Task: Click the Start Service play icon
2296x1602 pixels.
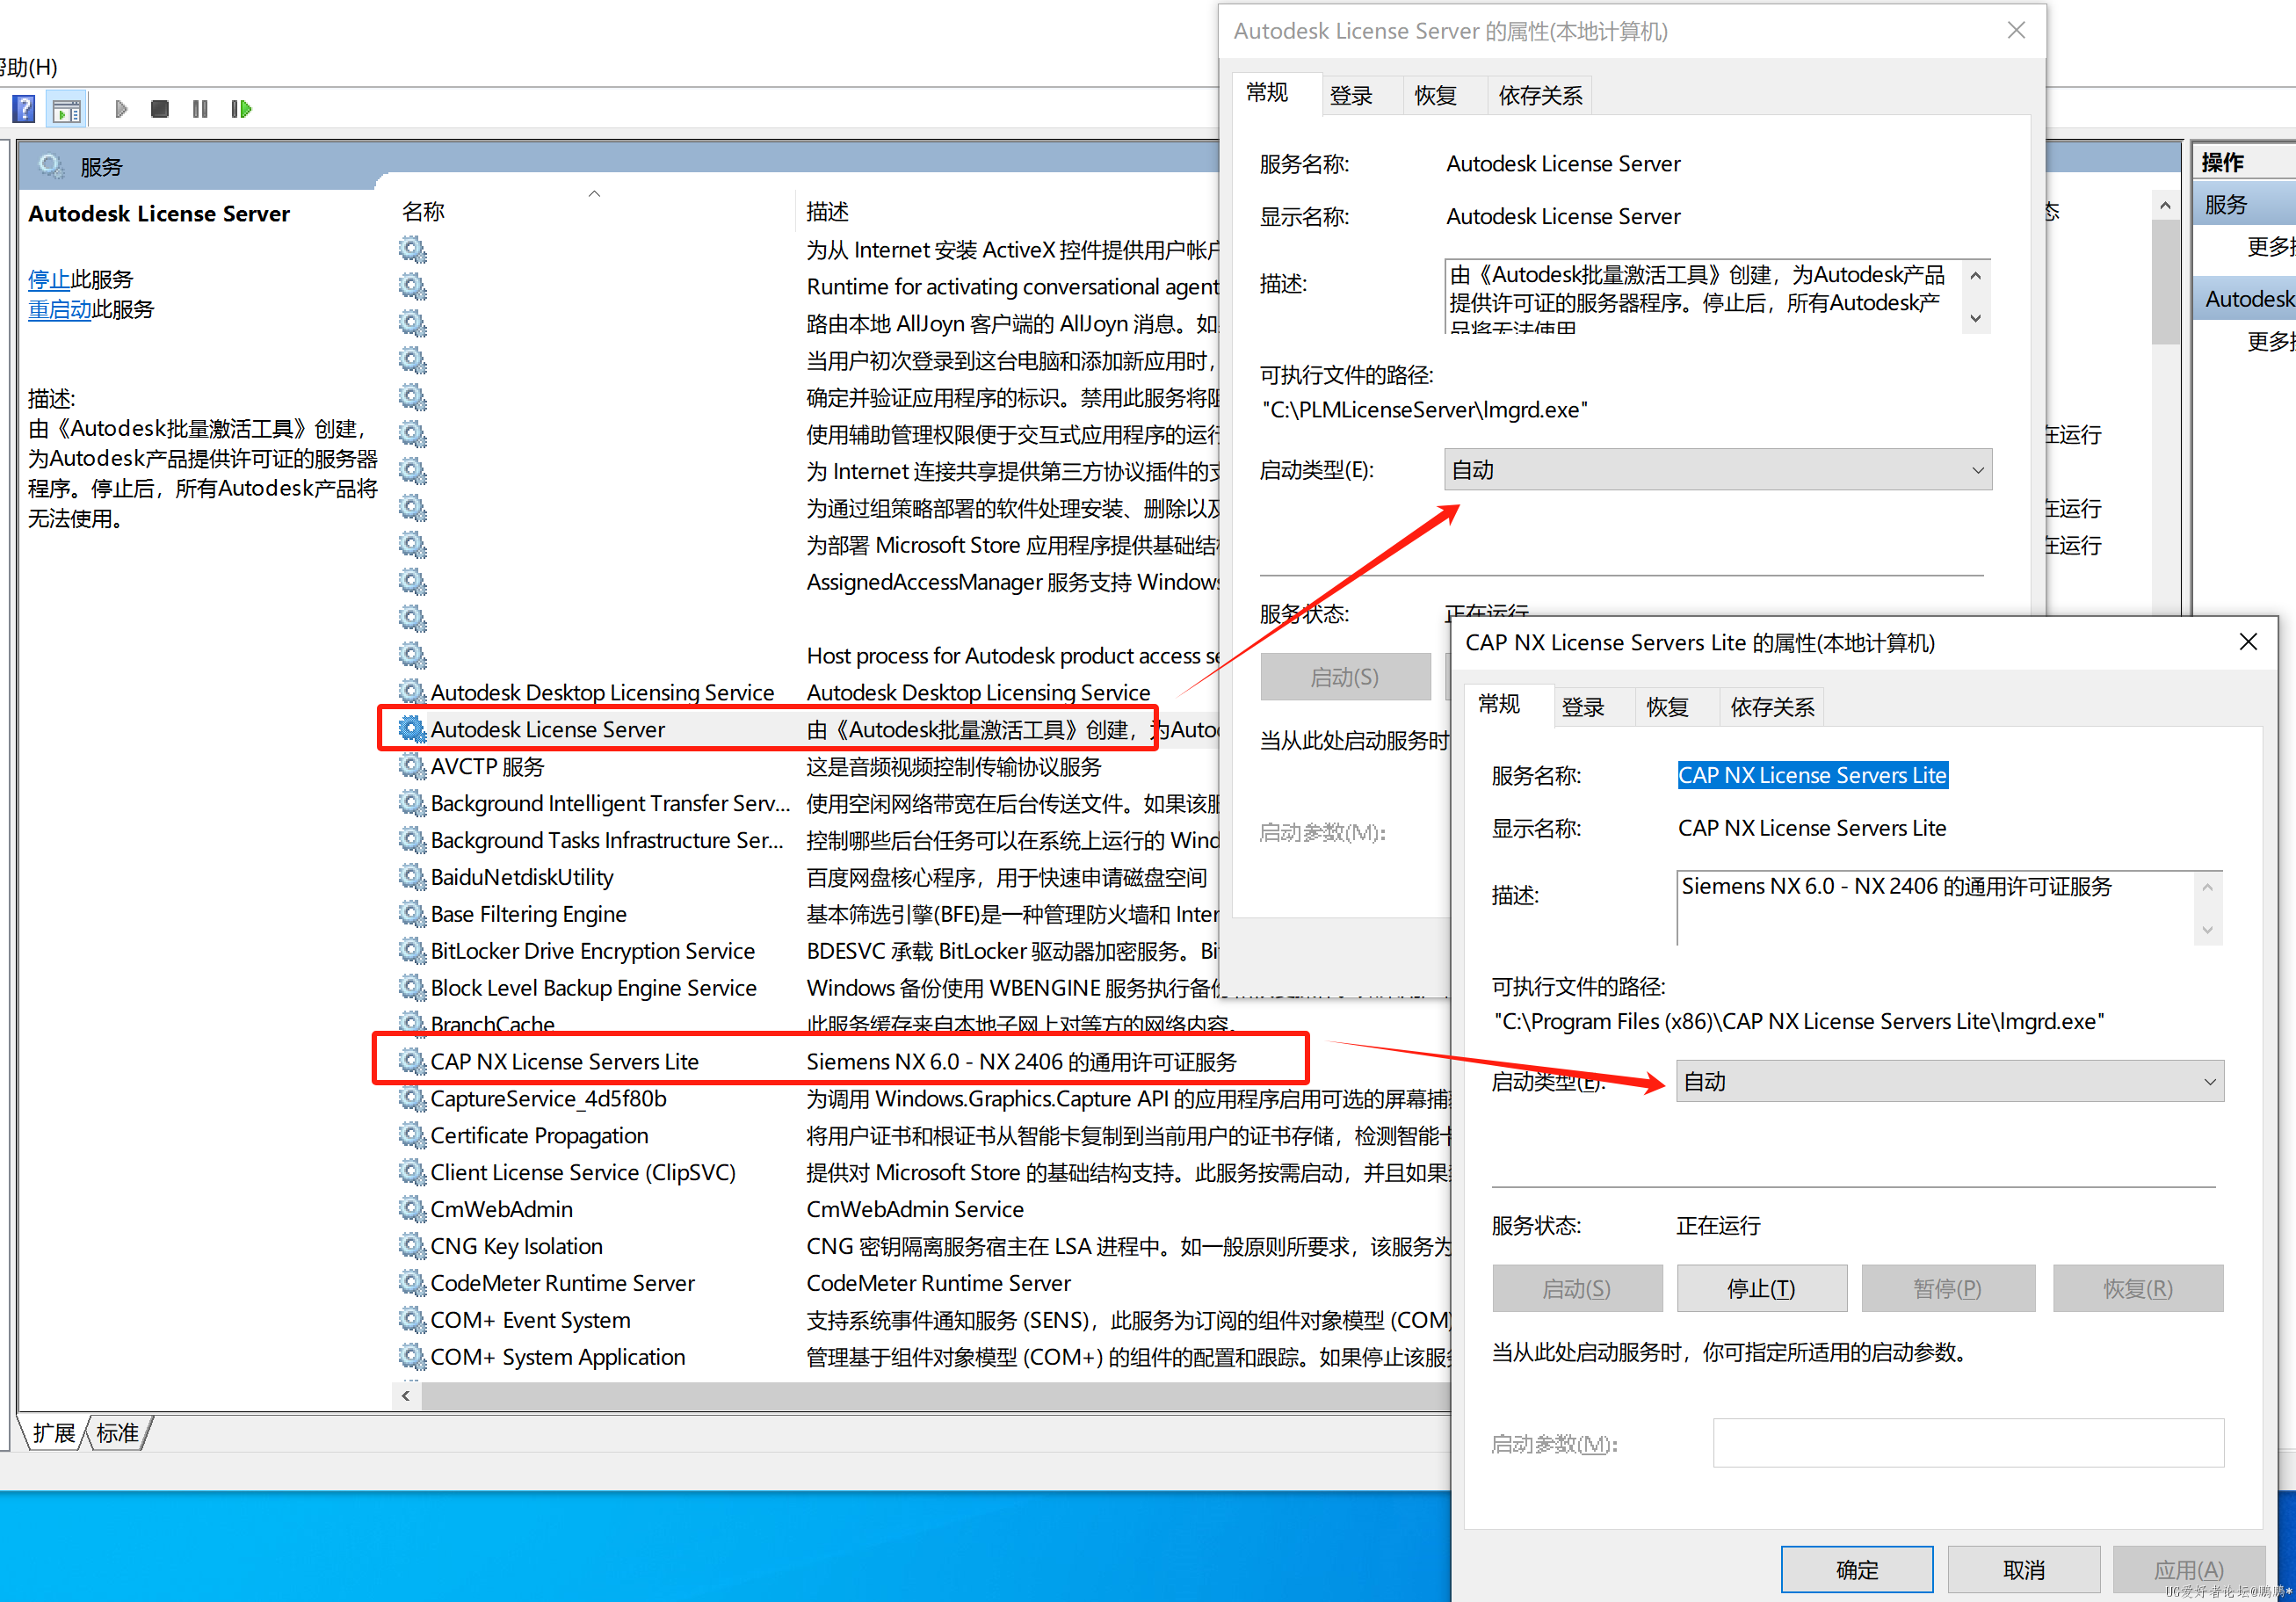Action: (121, 108)
